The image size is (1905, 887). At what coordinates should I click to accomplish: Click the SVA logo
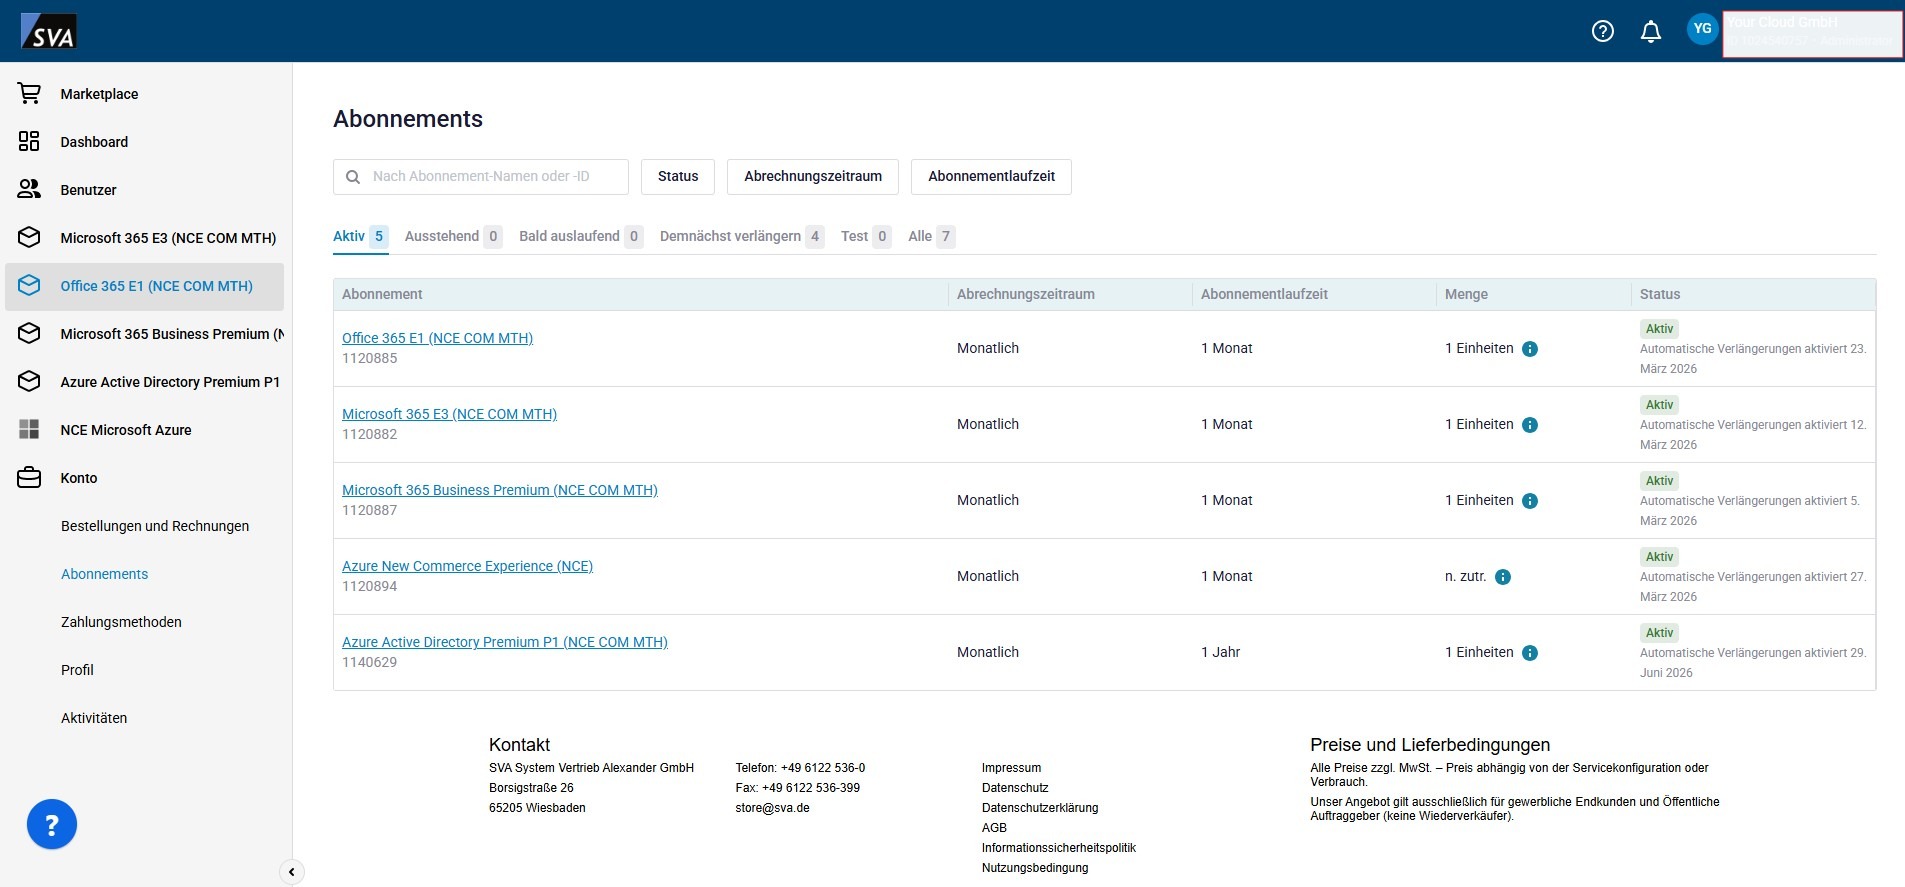coord(49,31)
